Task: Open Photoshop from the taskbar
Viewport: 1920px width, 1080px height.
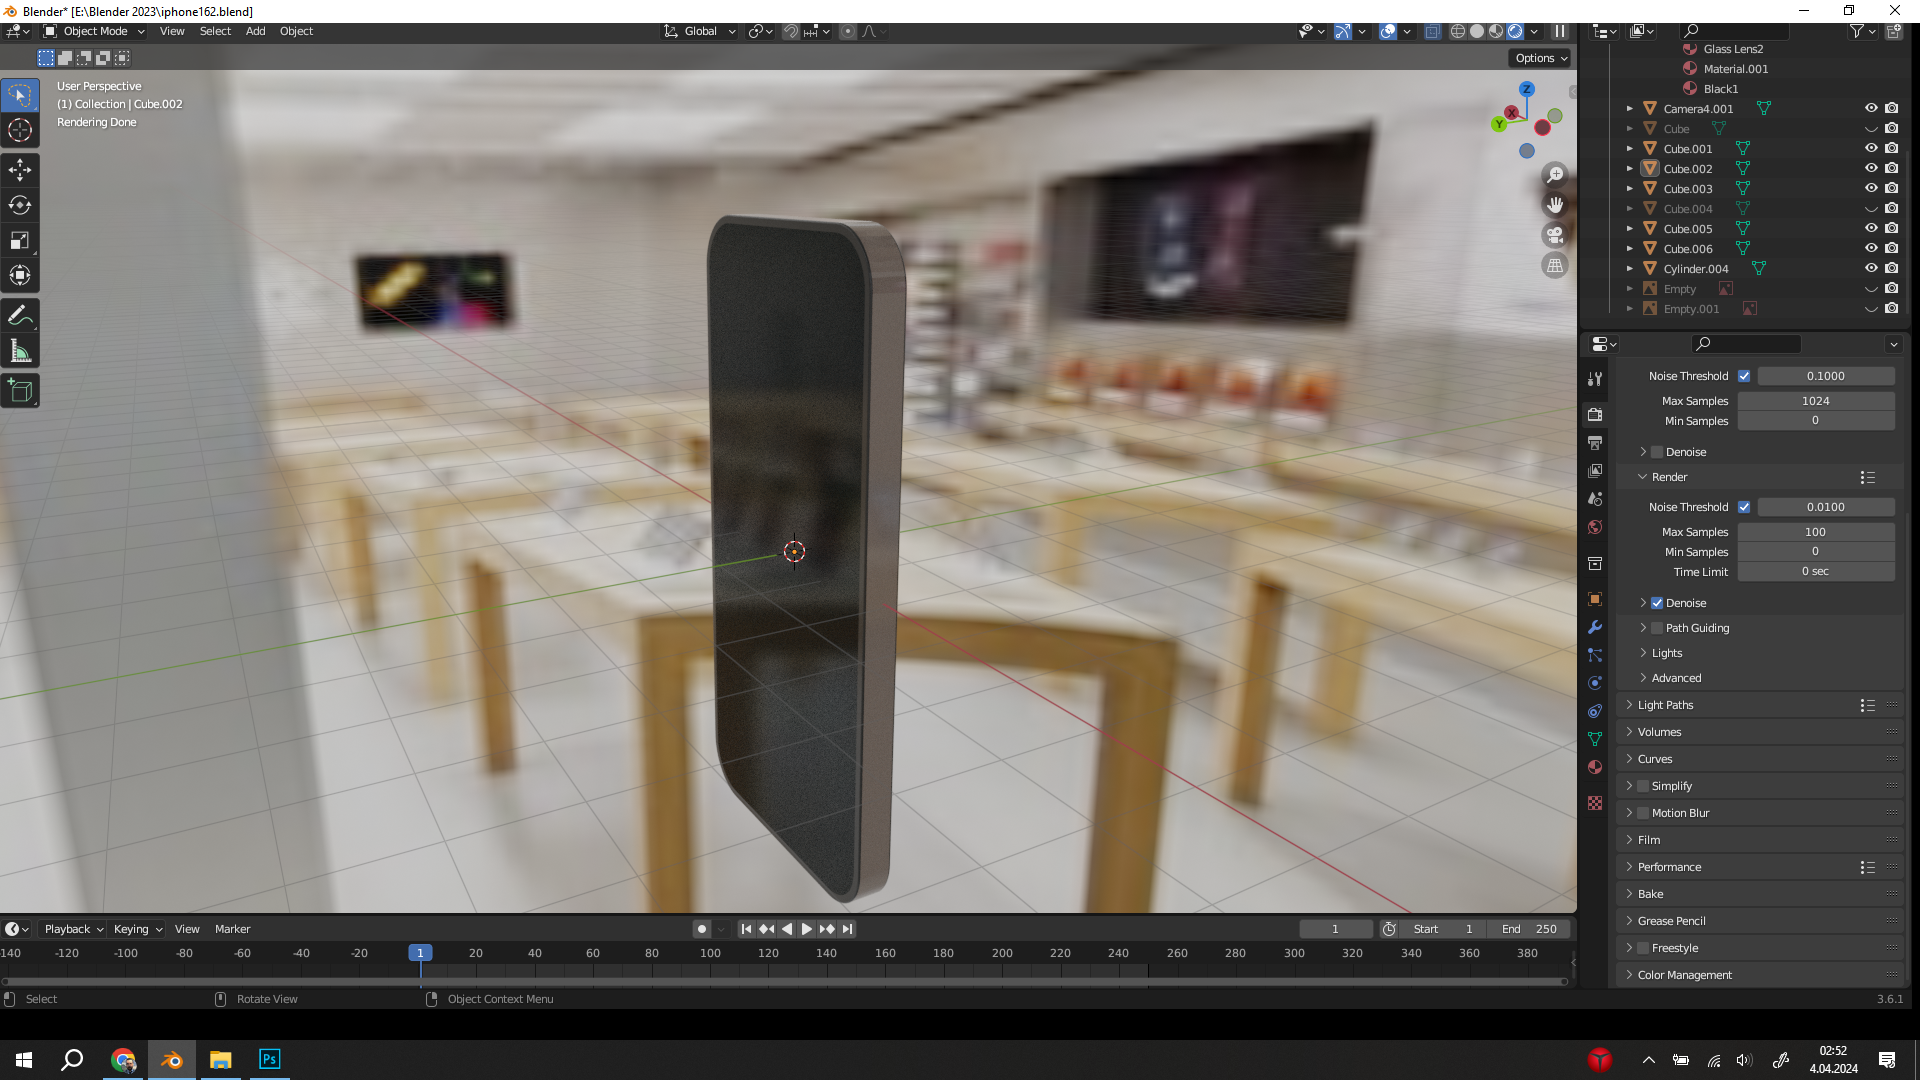Action: tap(269, 1059)
